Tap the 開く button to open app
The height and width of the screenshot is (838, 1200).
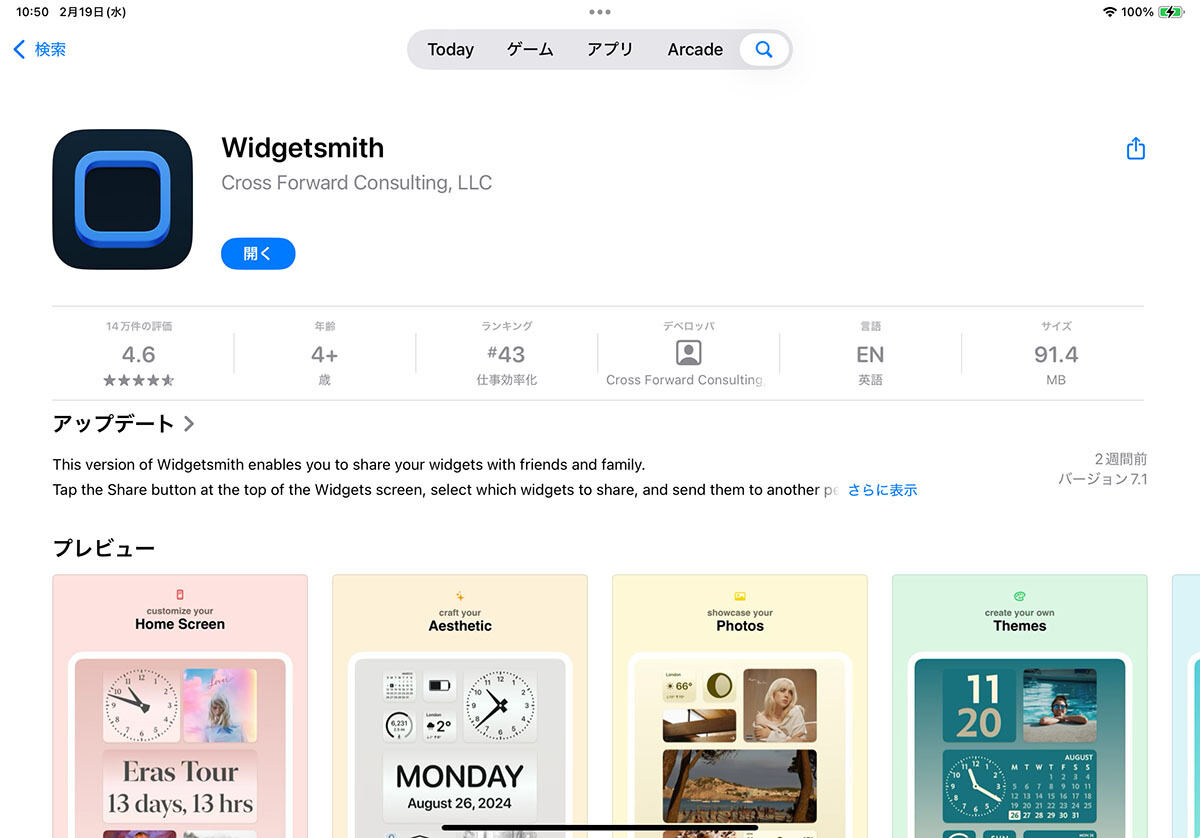pyautogui.click(x=258, y=254)
